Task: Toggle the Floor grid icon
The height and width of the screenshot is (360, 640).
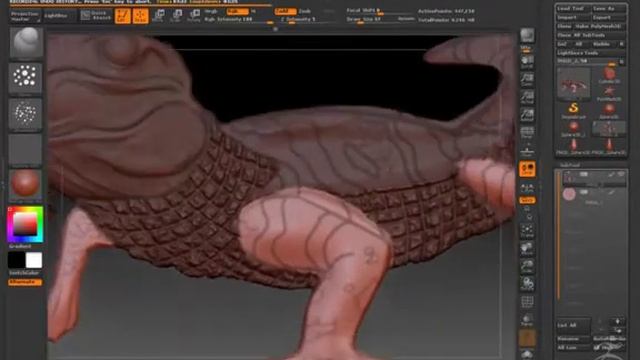Action: coord(527,151)
